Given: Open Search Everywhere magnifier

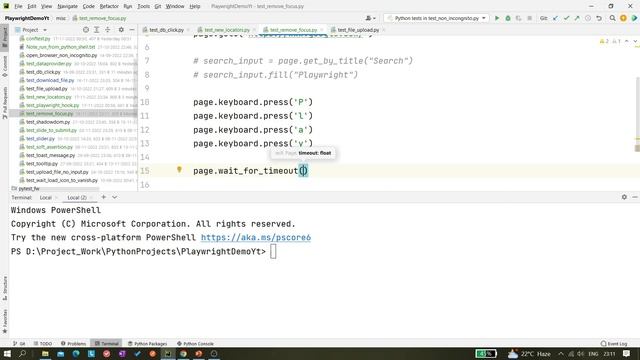Looking at the screenshot, I should click(x=612, y=18).
